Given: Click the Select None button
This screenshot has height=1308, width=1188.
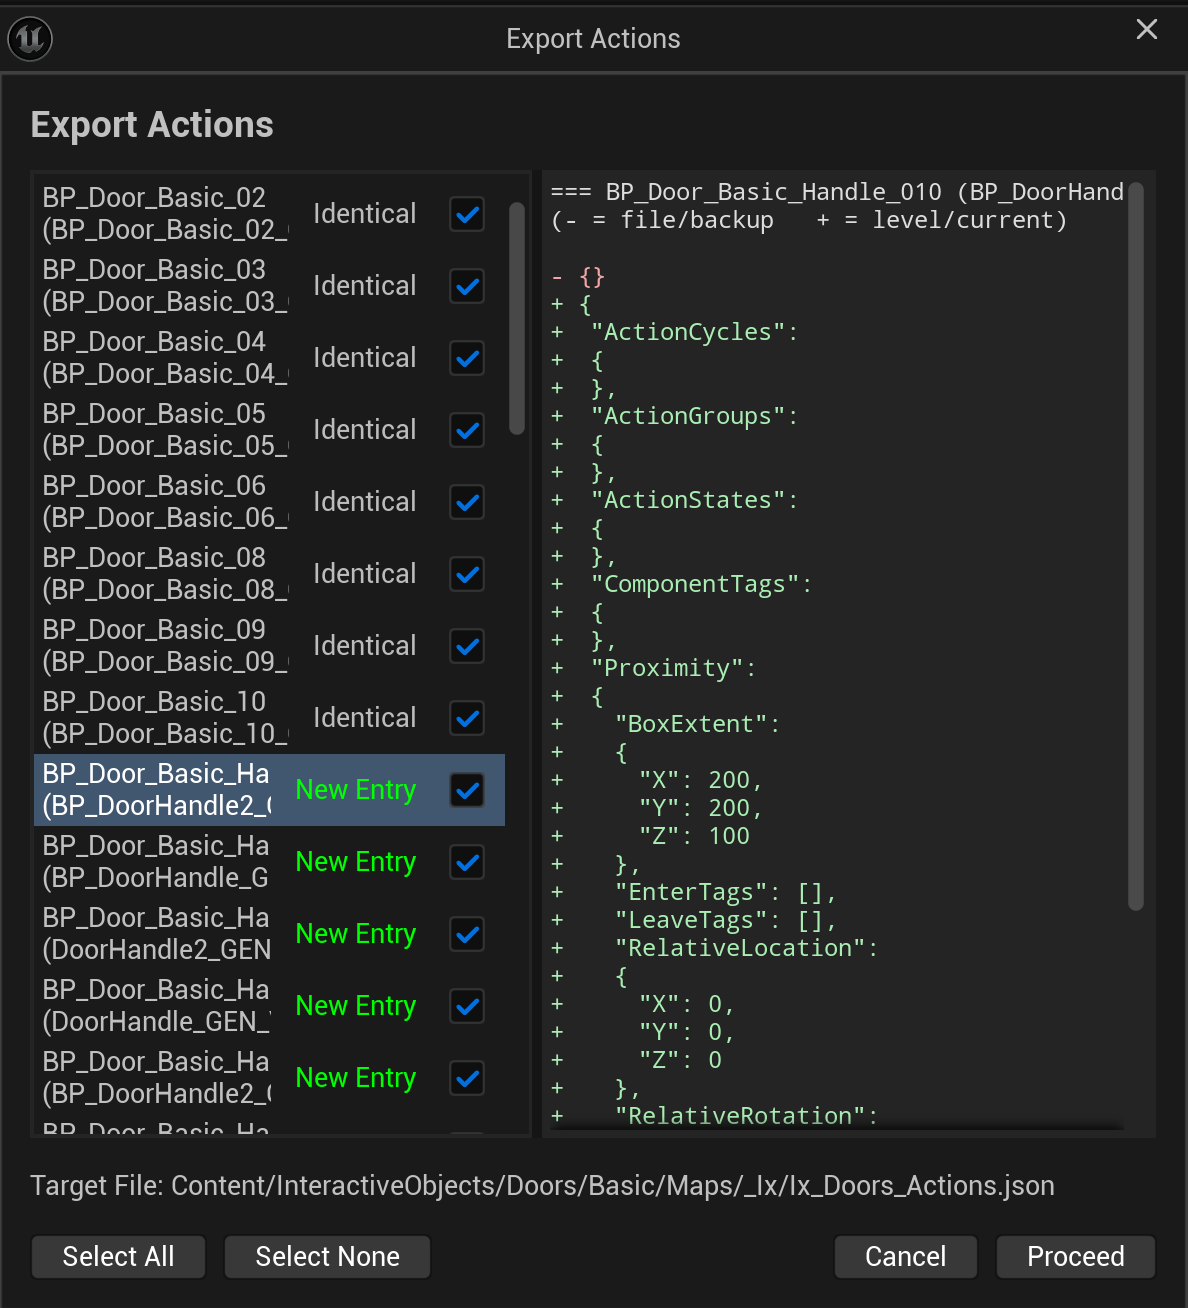Looking at the screenshot, I should pyautogui.click(x=327, y=1257).
